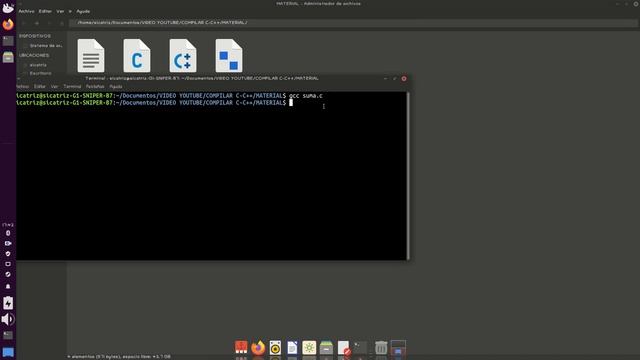Select the C++ source file icon
Image resolution: width=640 pixels, height=360 pixels.
(183, 56)
